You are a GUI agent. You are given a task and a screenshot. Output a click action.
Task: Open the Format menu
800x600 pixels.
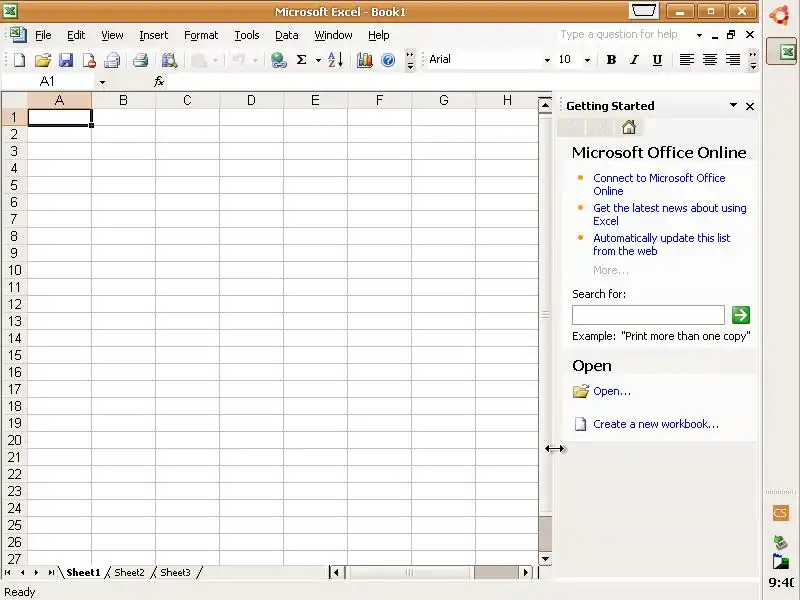[x=201, y=35]
